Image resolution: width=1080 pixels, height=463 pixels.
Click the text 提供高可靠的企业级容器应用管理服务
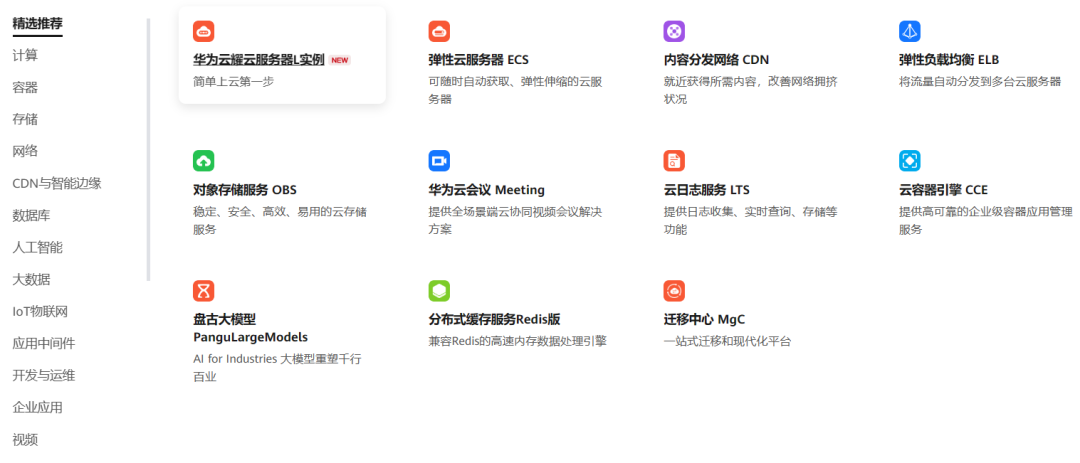(x=986, y=220)
